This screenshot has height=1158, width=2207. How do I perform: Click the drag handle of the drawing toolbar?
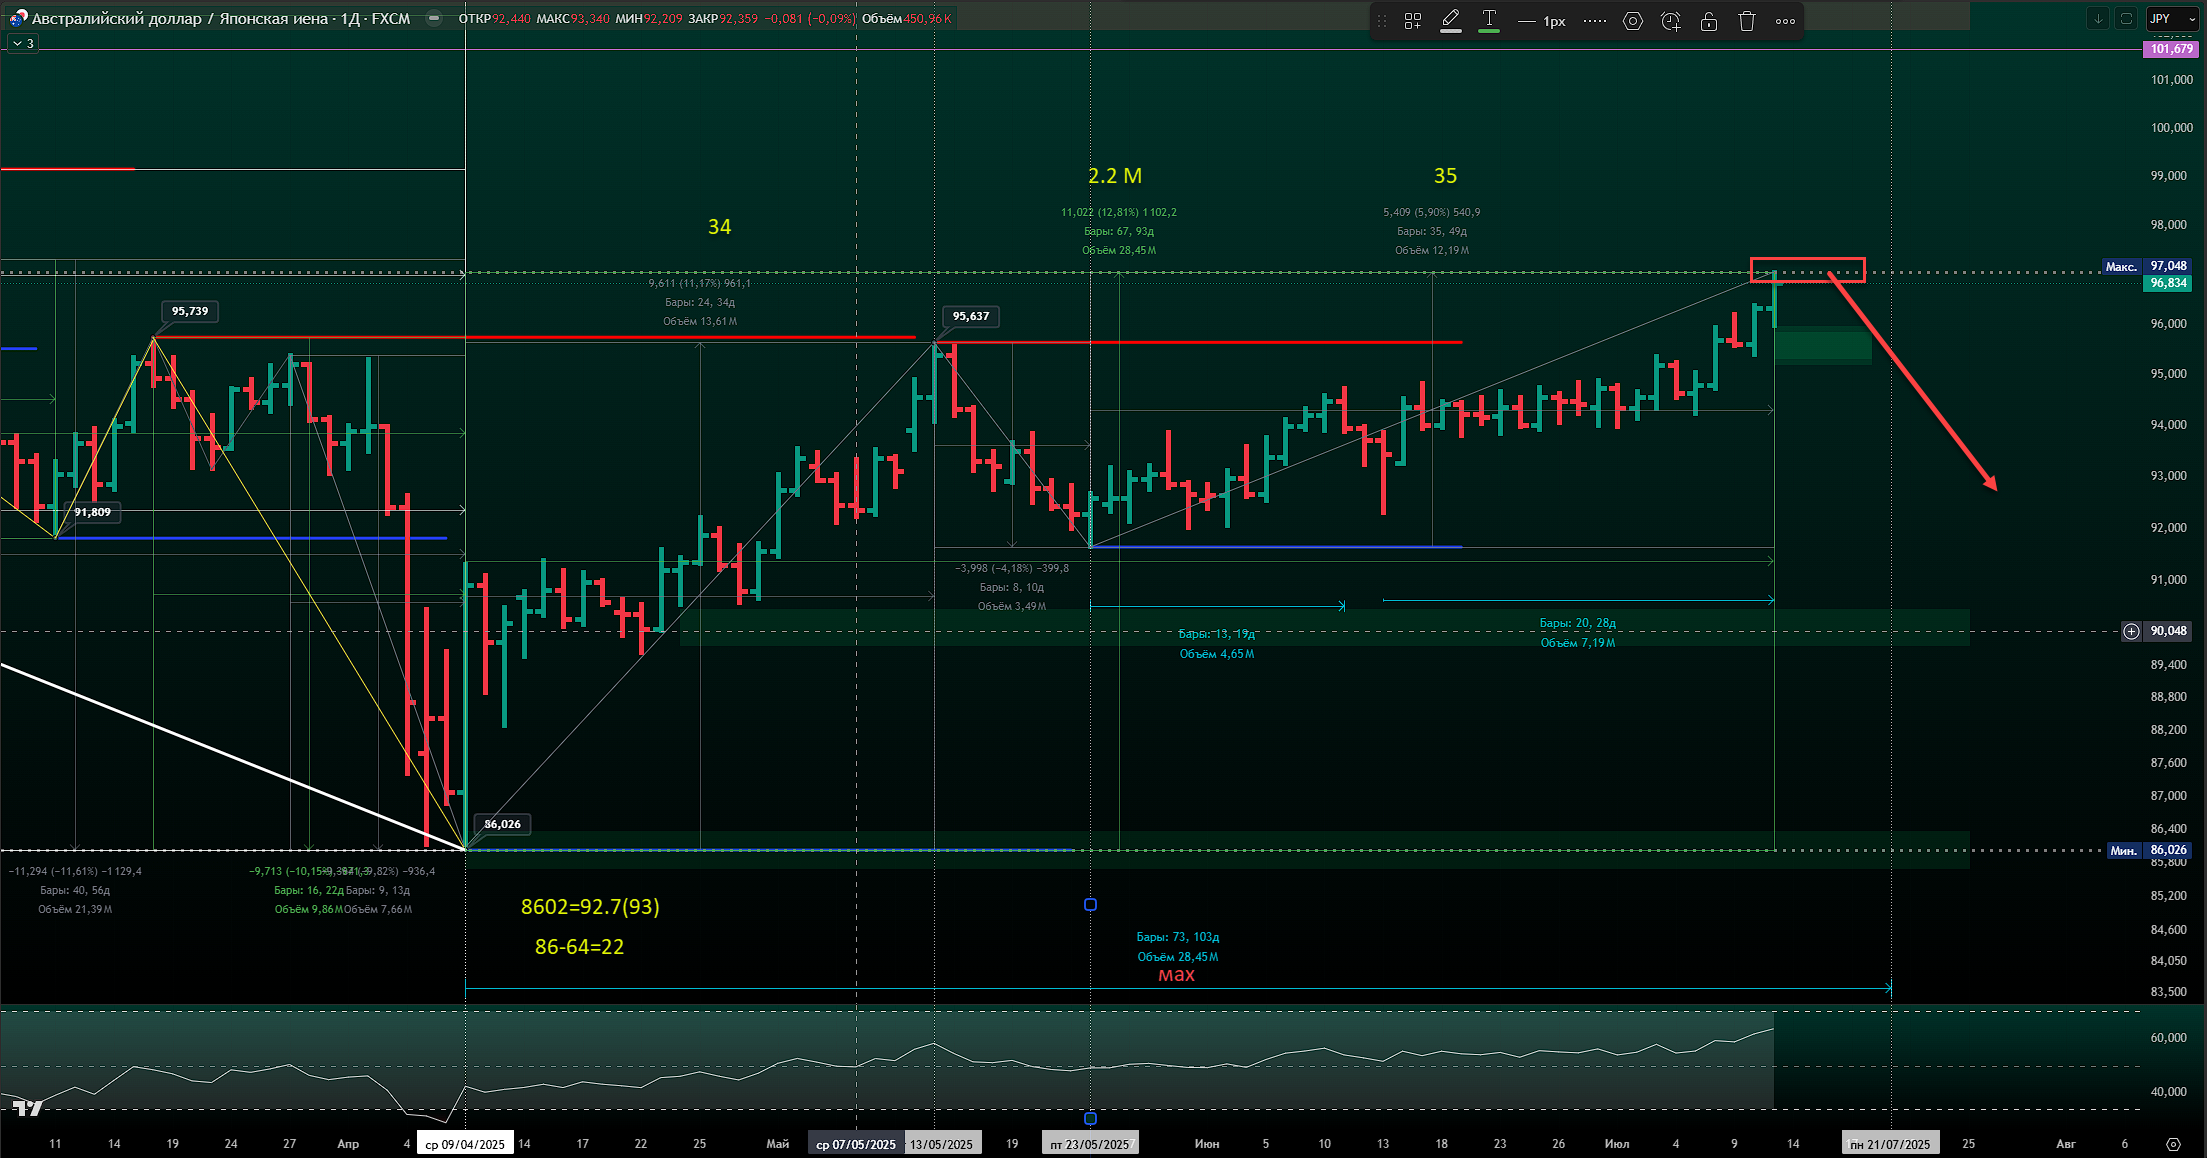pos(1382,21)
